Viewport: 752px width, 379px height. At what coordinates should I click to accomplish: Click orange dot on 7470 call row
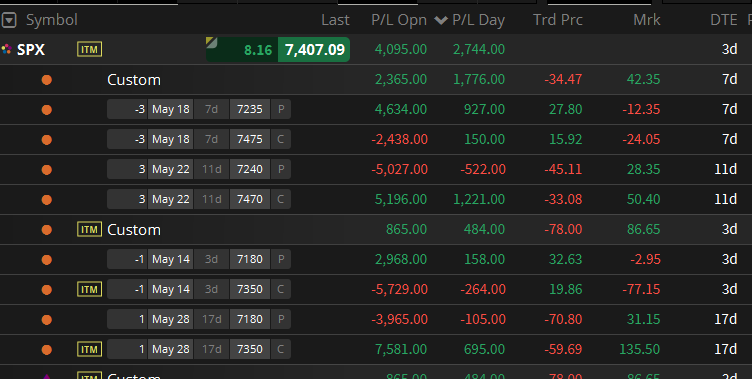47,200
